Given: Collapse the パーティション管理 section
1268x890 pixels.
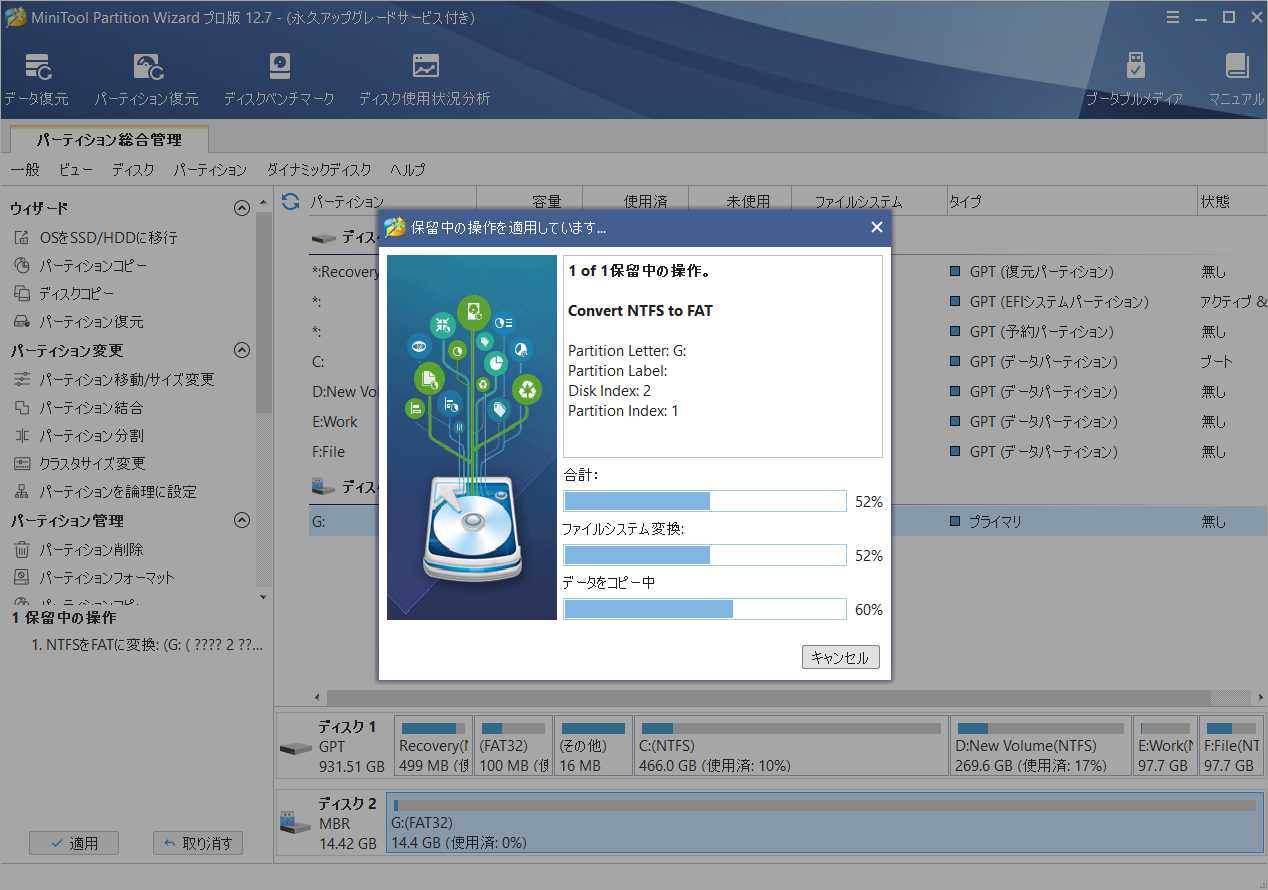Looking at the screenshot, I should (x=241, y=520).
